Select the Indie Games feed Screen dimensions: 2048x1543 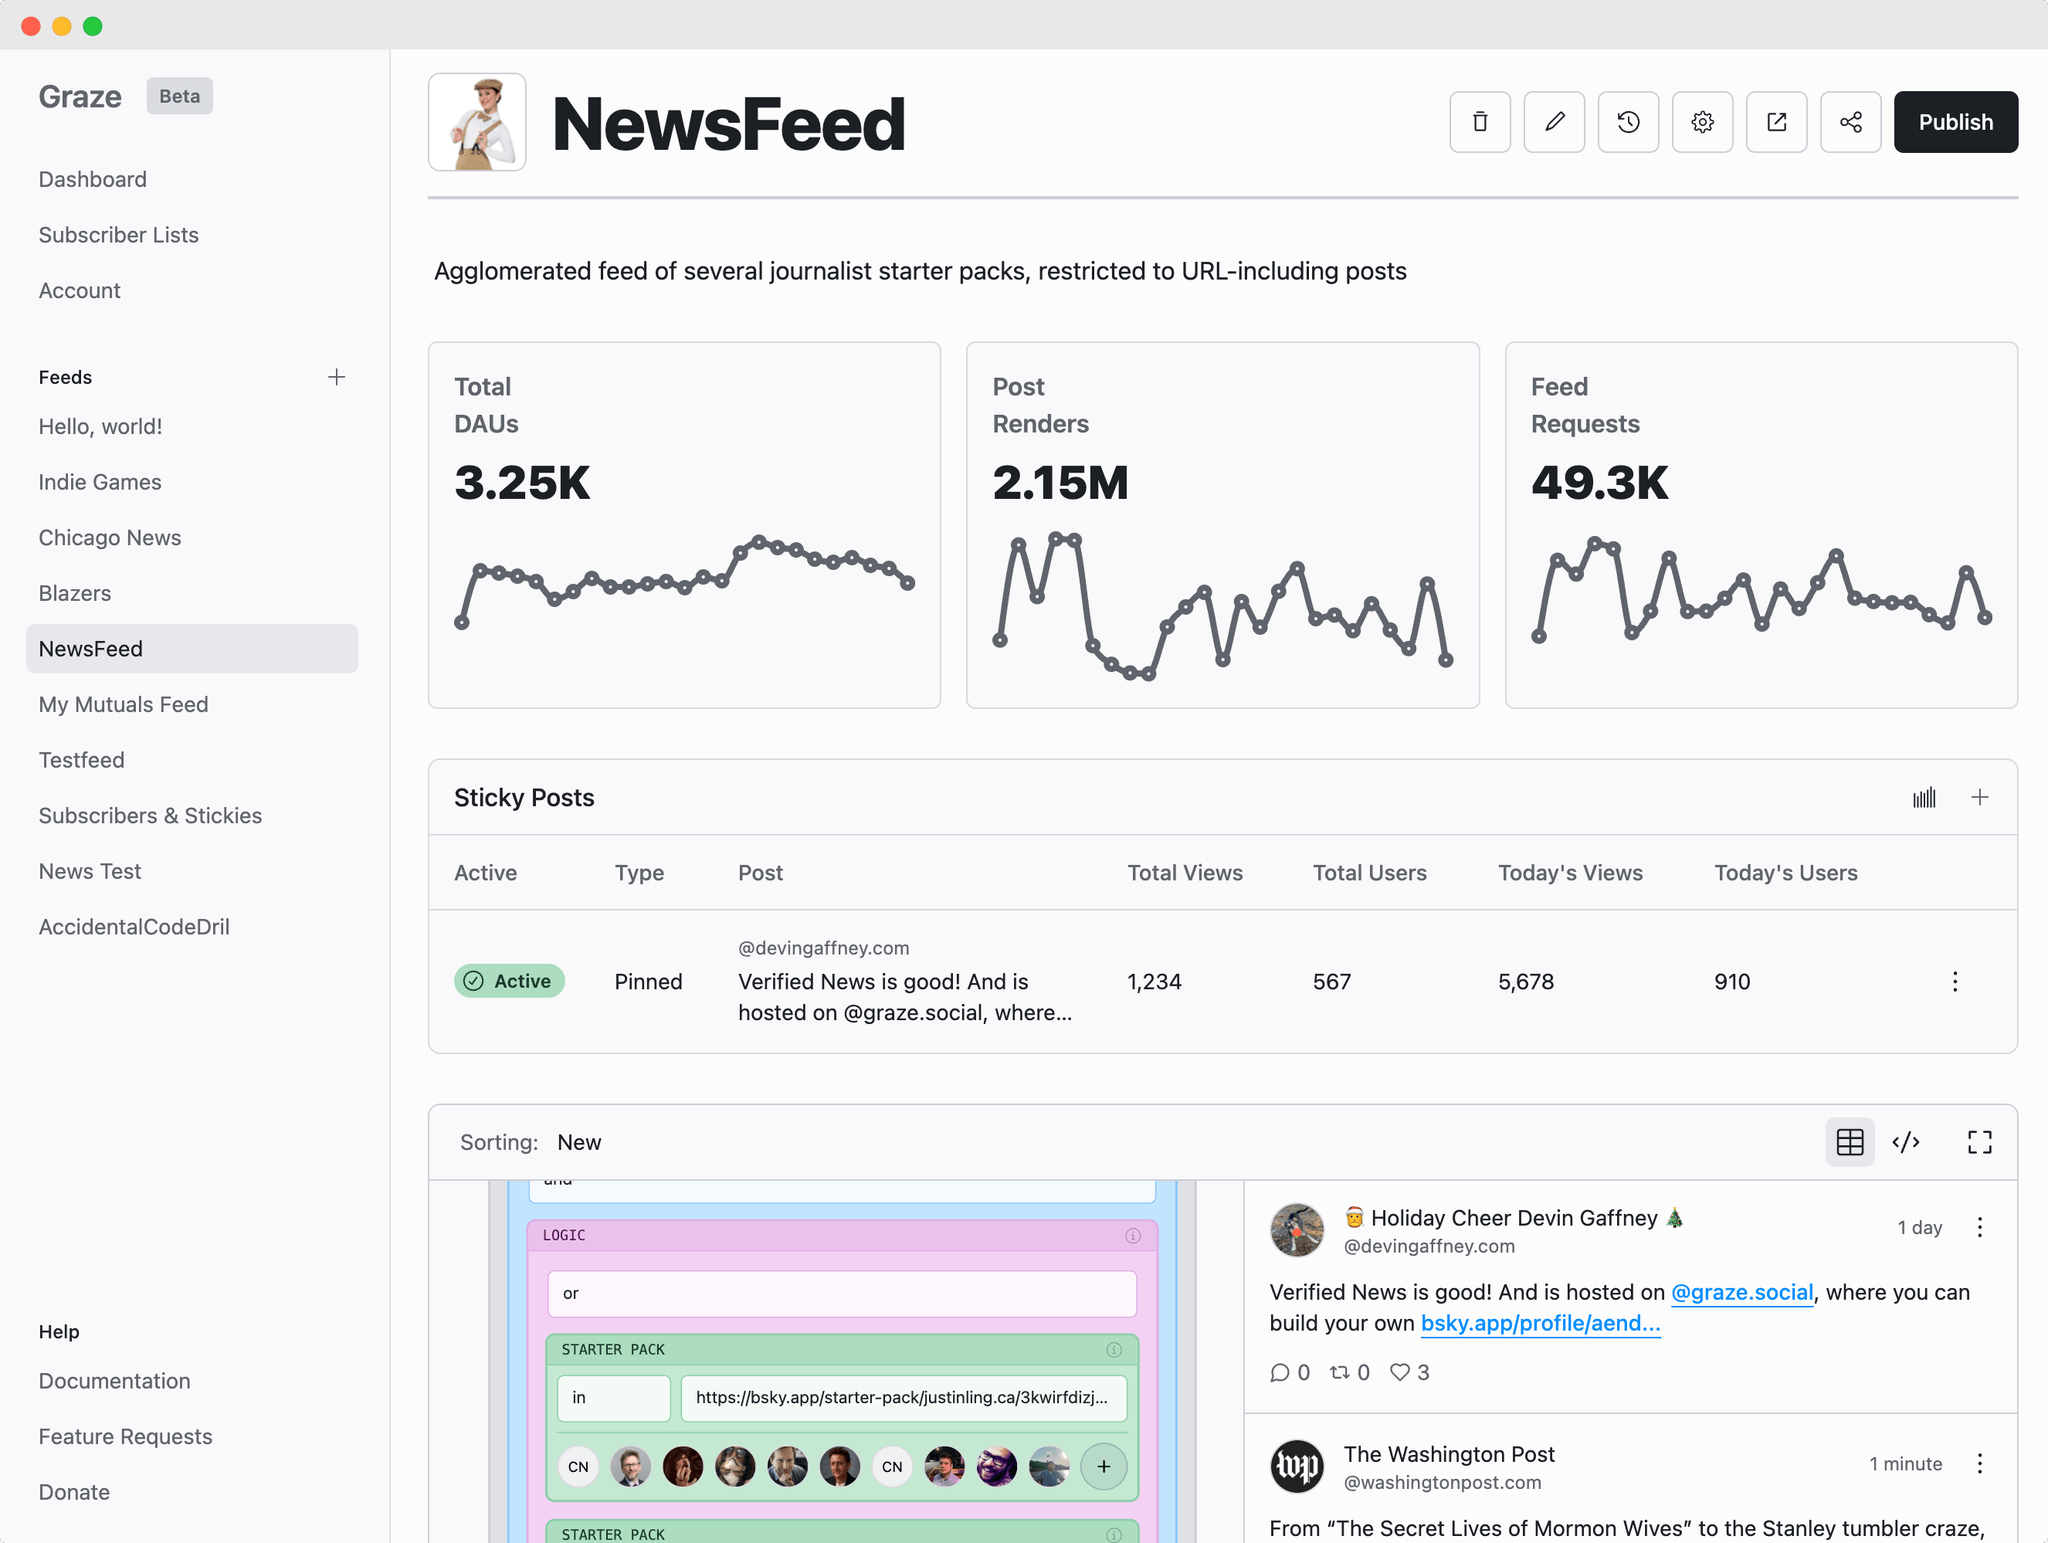(x=100, y=482)
